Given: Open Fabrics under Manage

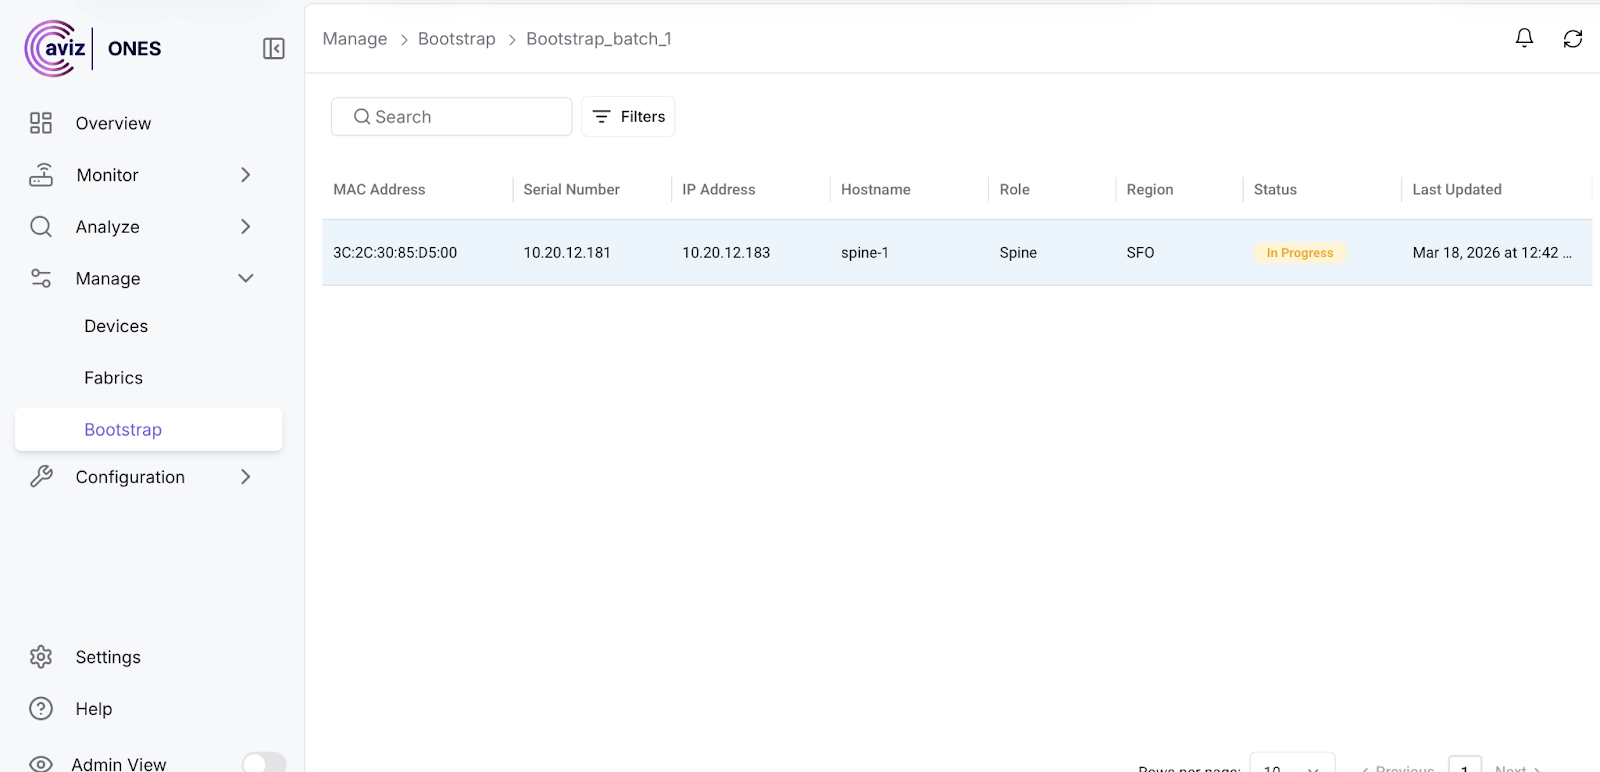Looking at the screenshot, I should pyautogui.click(x=113, y=378).
